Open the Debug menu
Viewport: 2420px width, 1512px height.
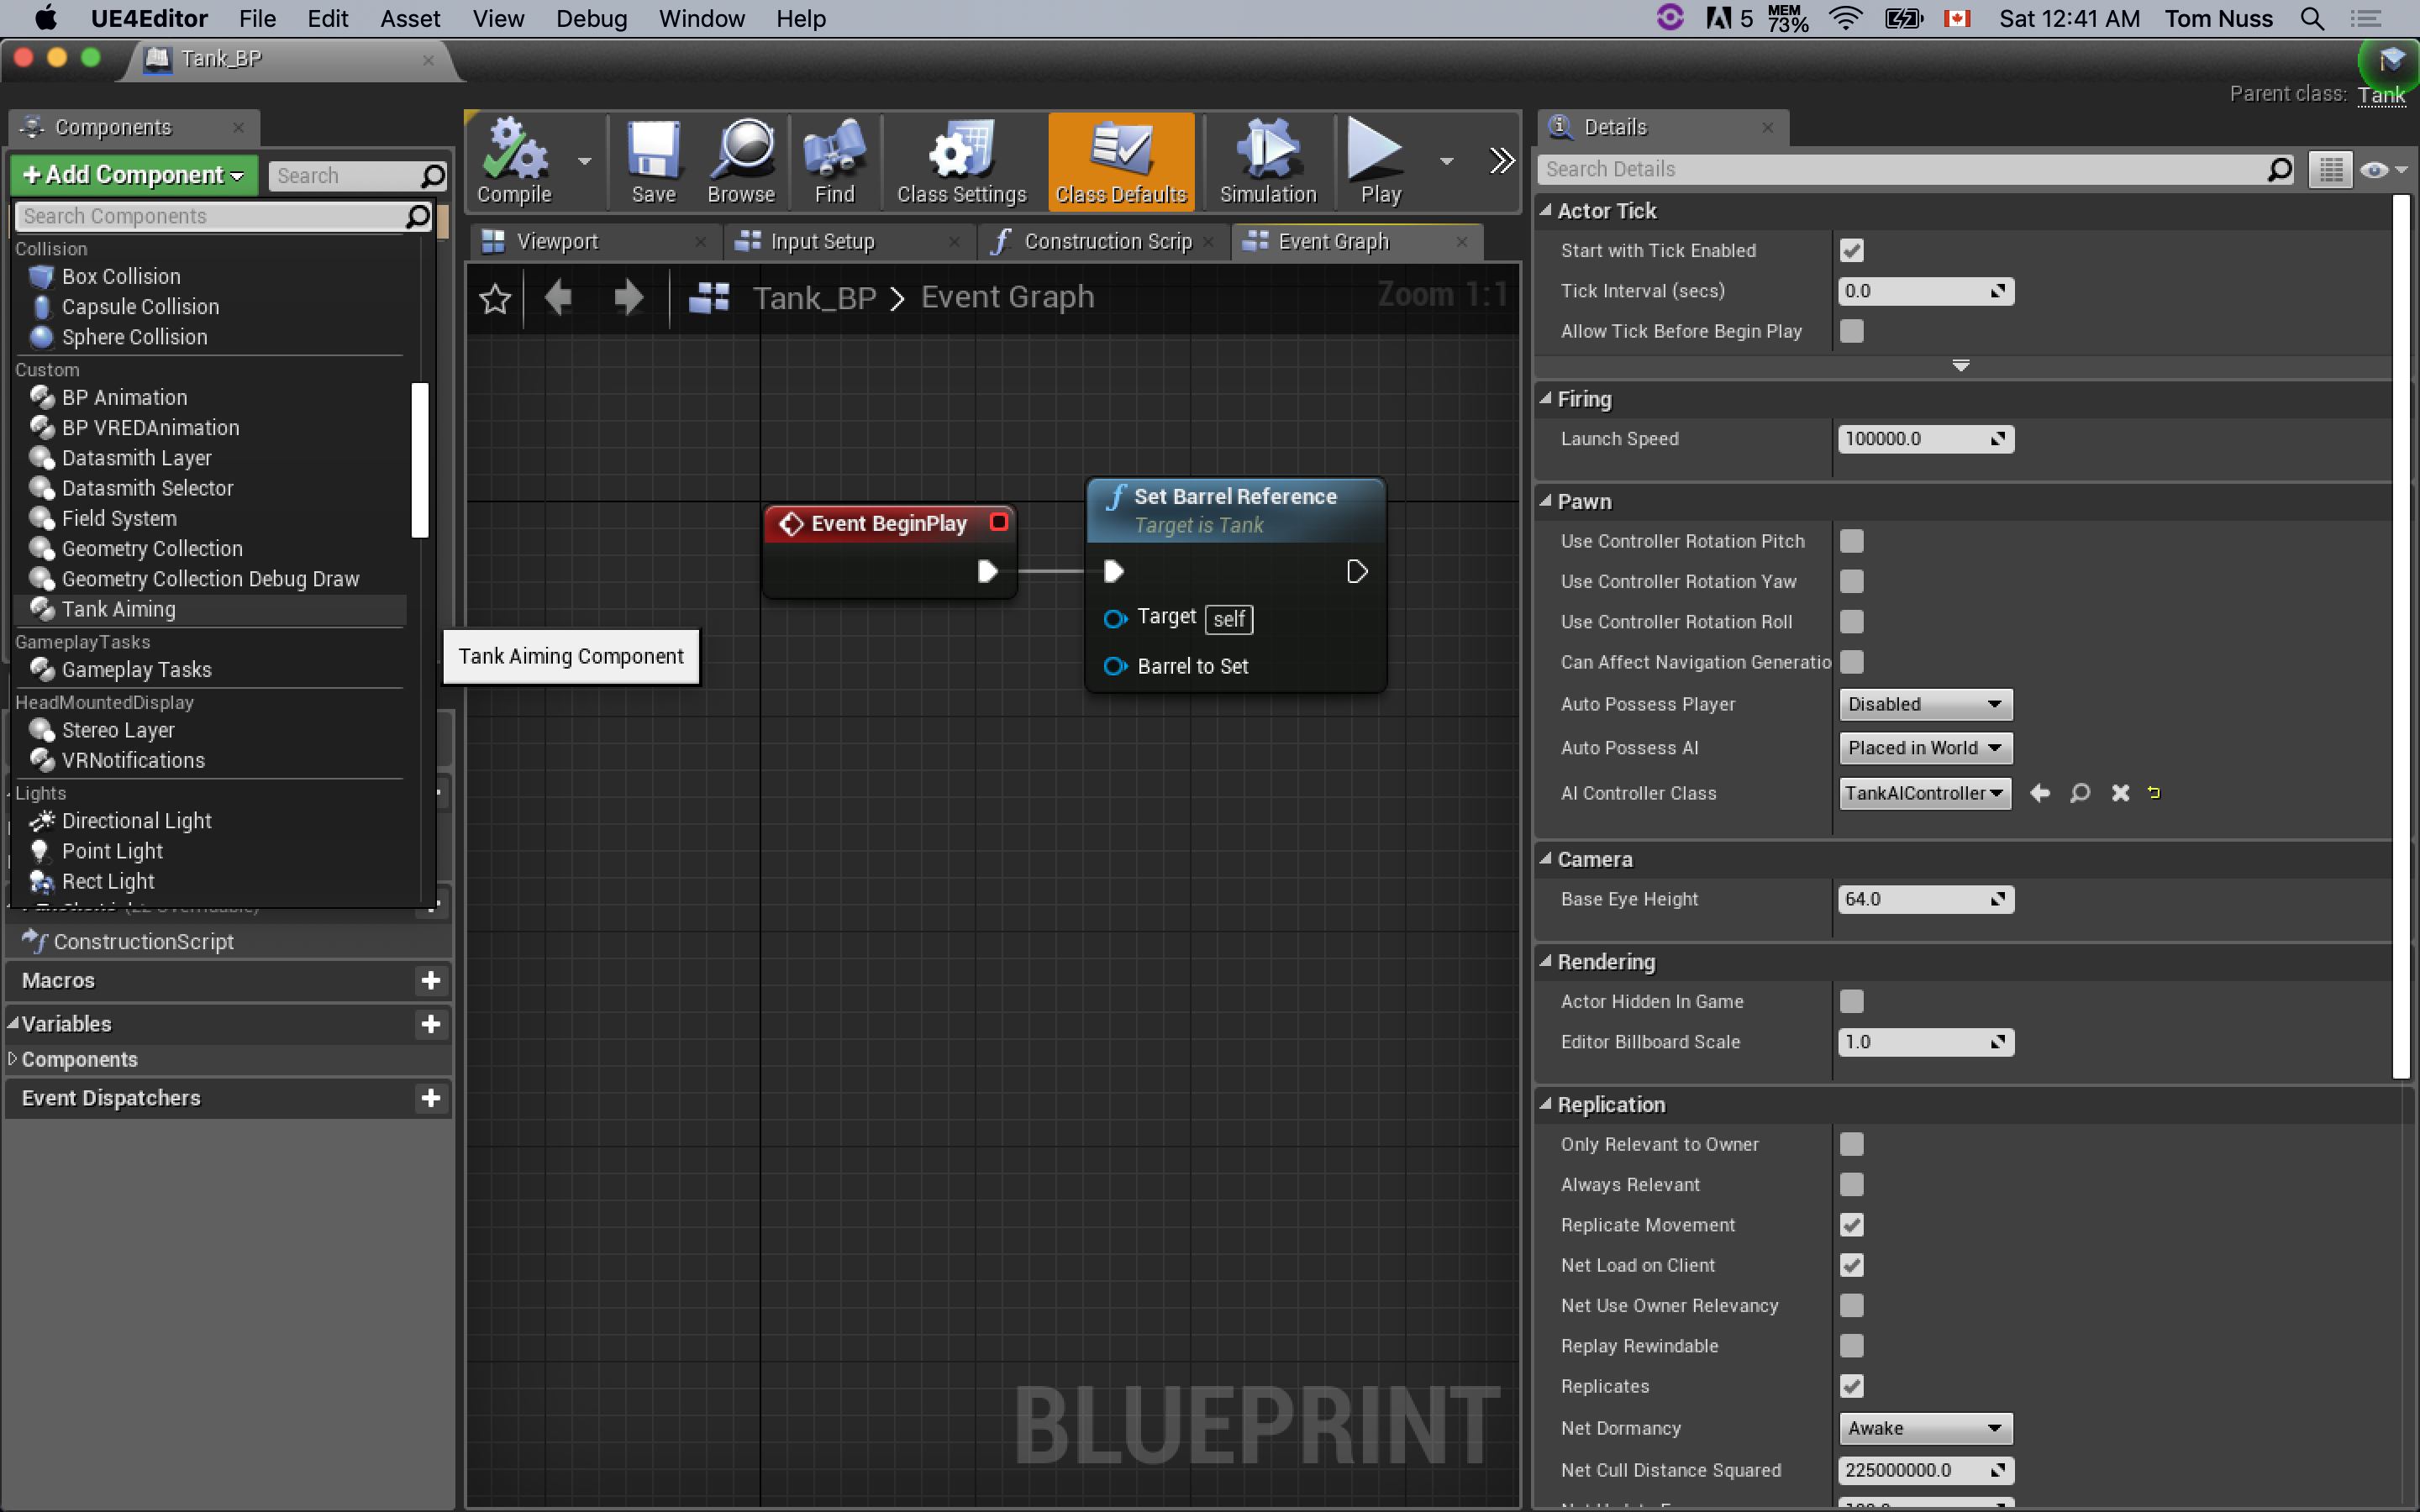pos(591,18)
